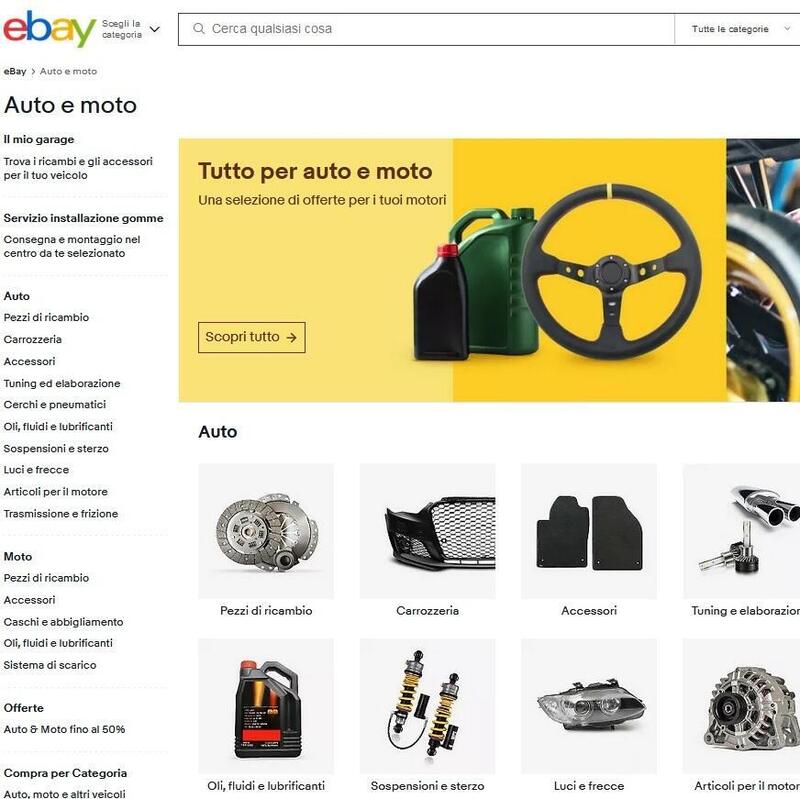Choose the Sospensioni e sterzo shock absorbers image
800x799 pixels.
tap(428, 706)
